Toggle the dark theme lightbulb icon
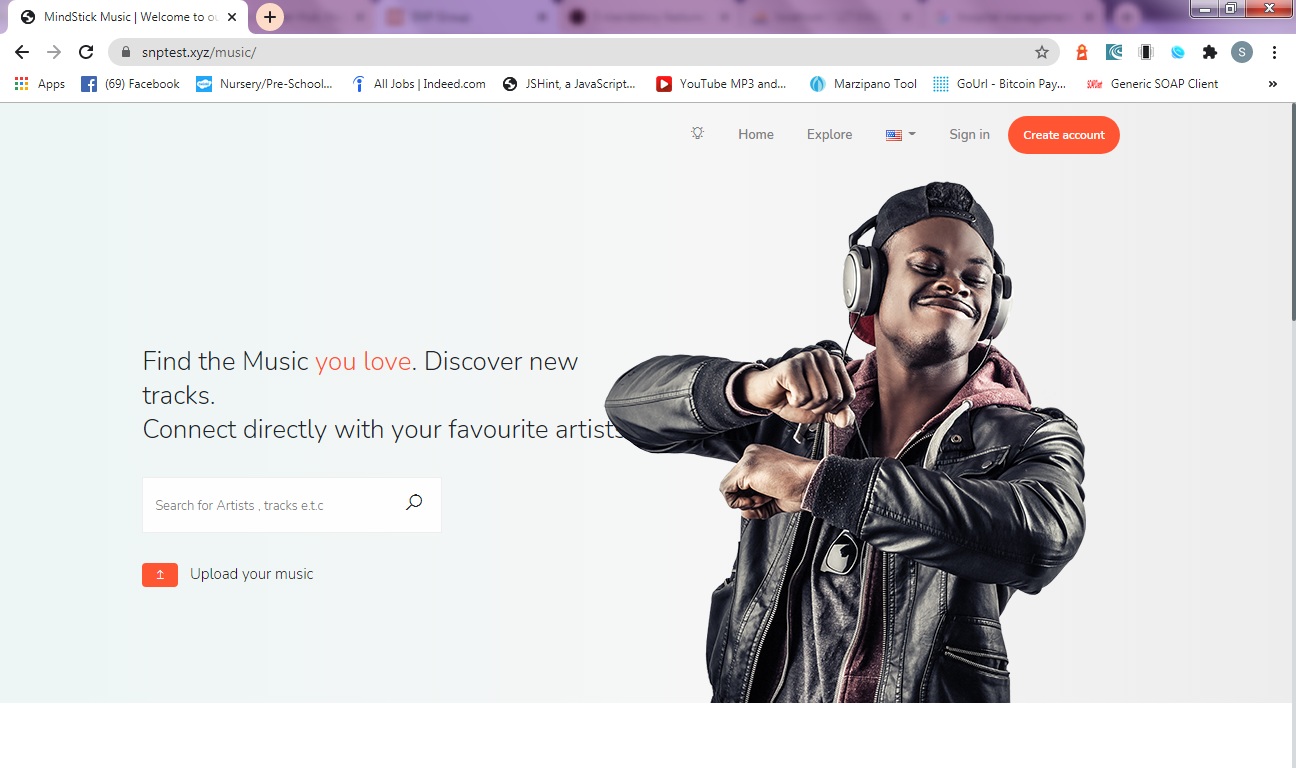This screenshot has height=768, width=1296. pos(697,132)
